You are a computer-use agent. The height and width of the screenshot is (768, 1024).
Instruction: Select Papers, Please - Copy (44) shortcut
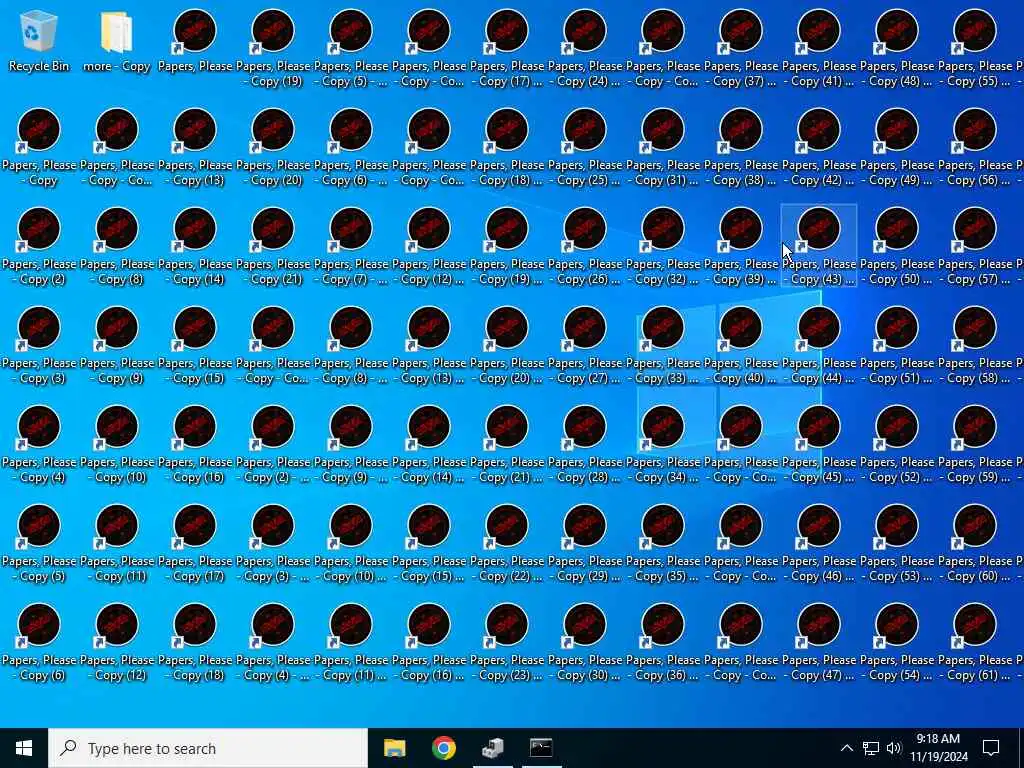point(819,346)
